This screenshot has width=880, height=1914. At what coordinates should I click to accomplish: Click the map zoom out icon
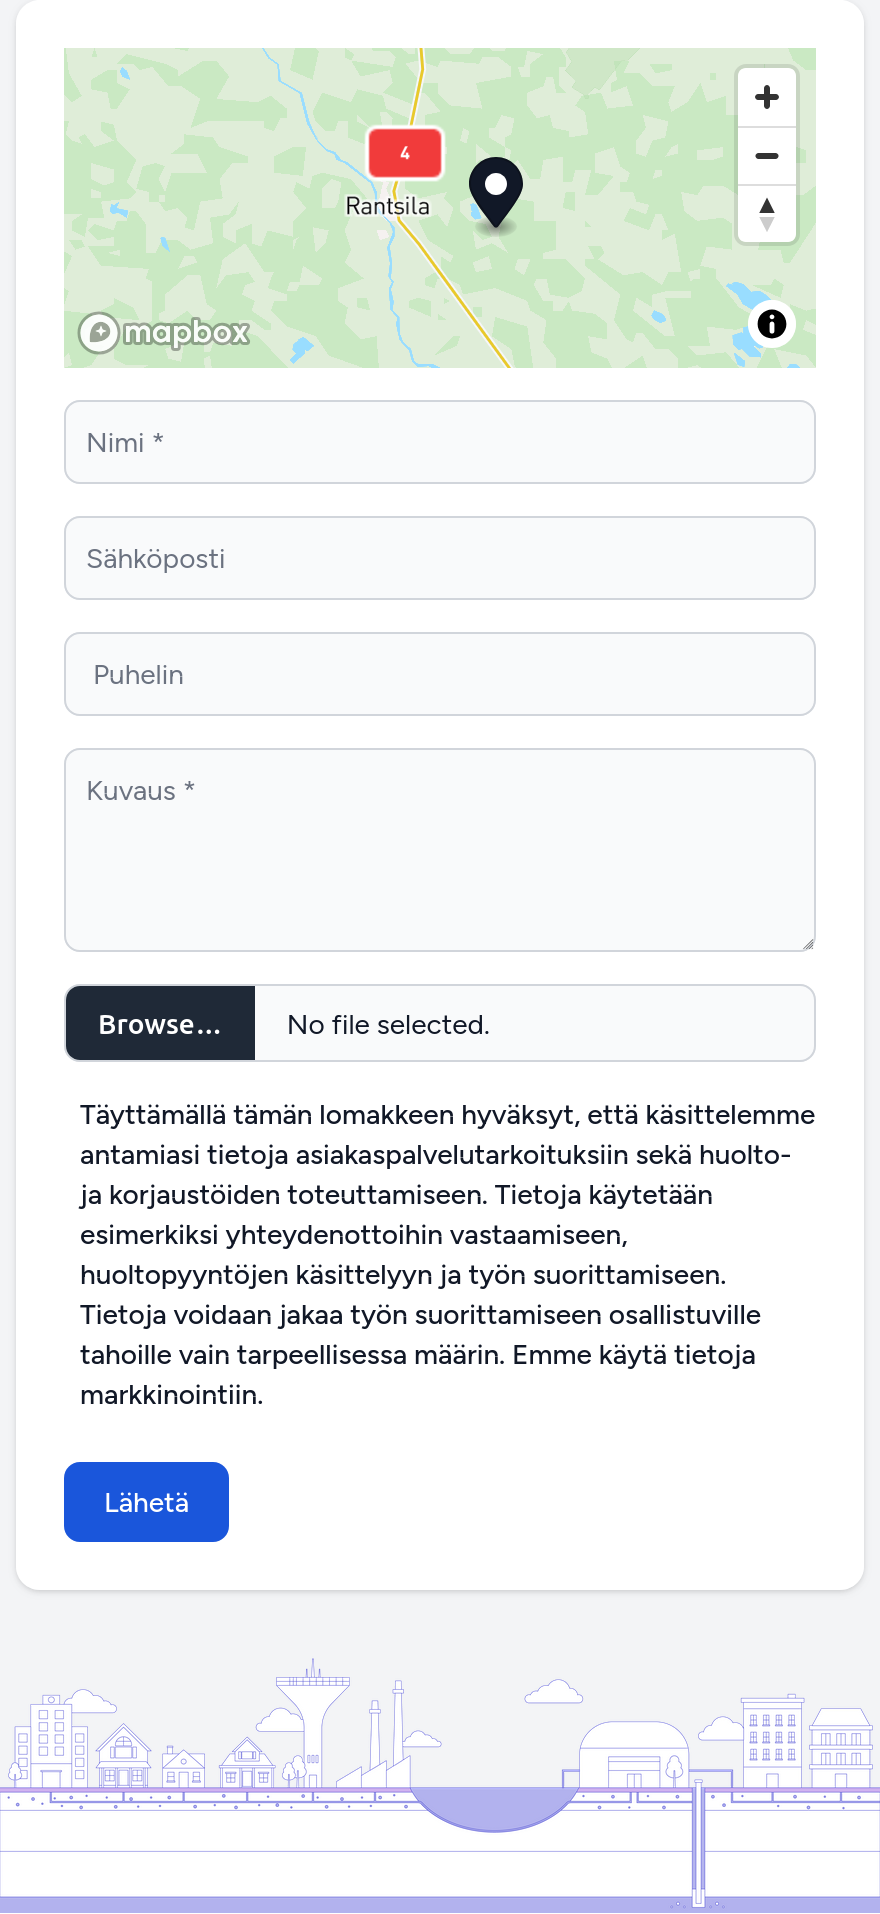click(x=766, y=156)
